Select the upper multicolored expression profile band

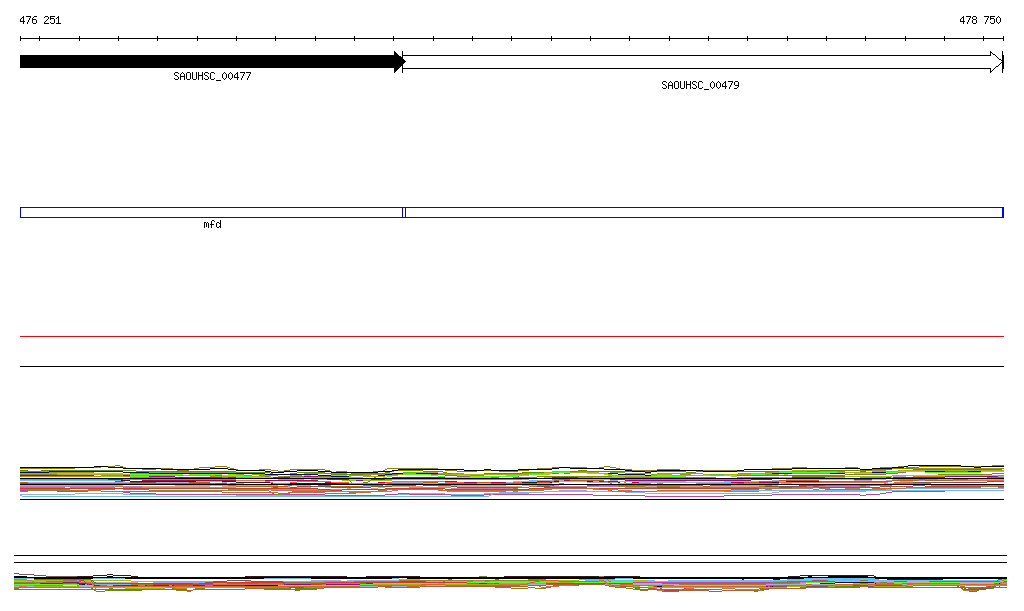(512, 480)
